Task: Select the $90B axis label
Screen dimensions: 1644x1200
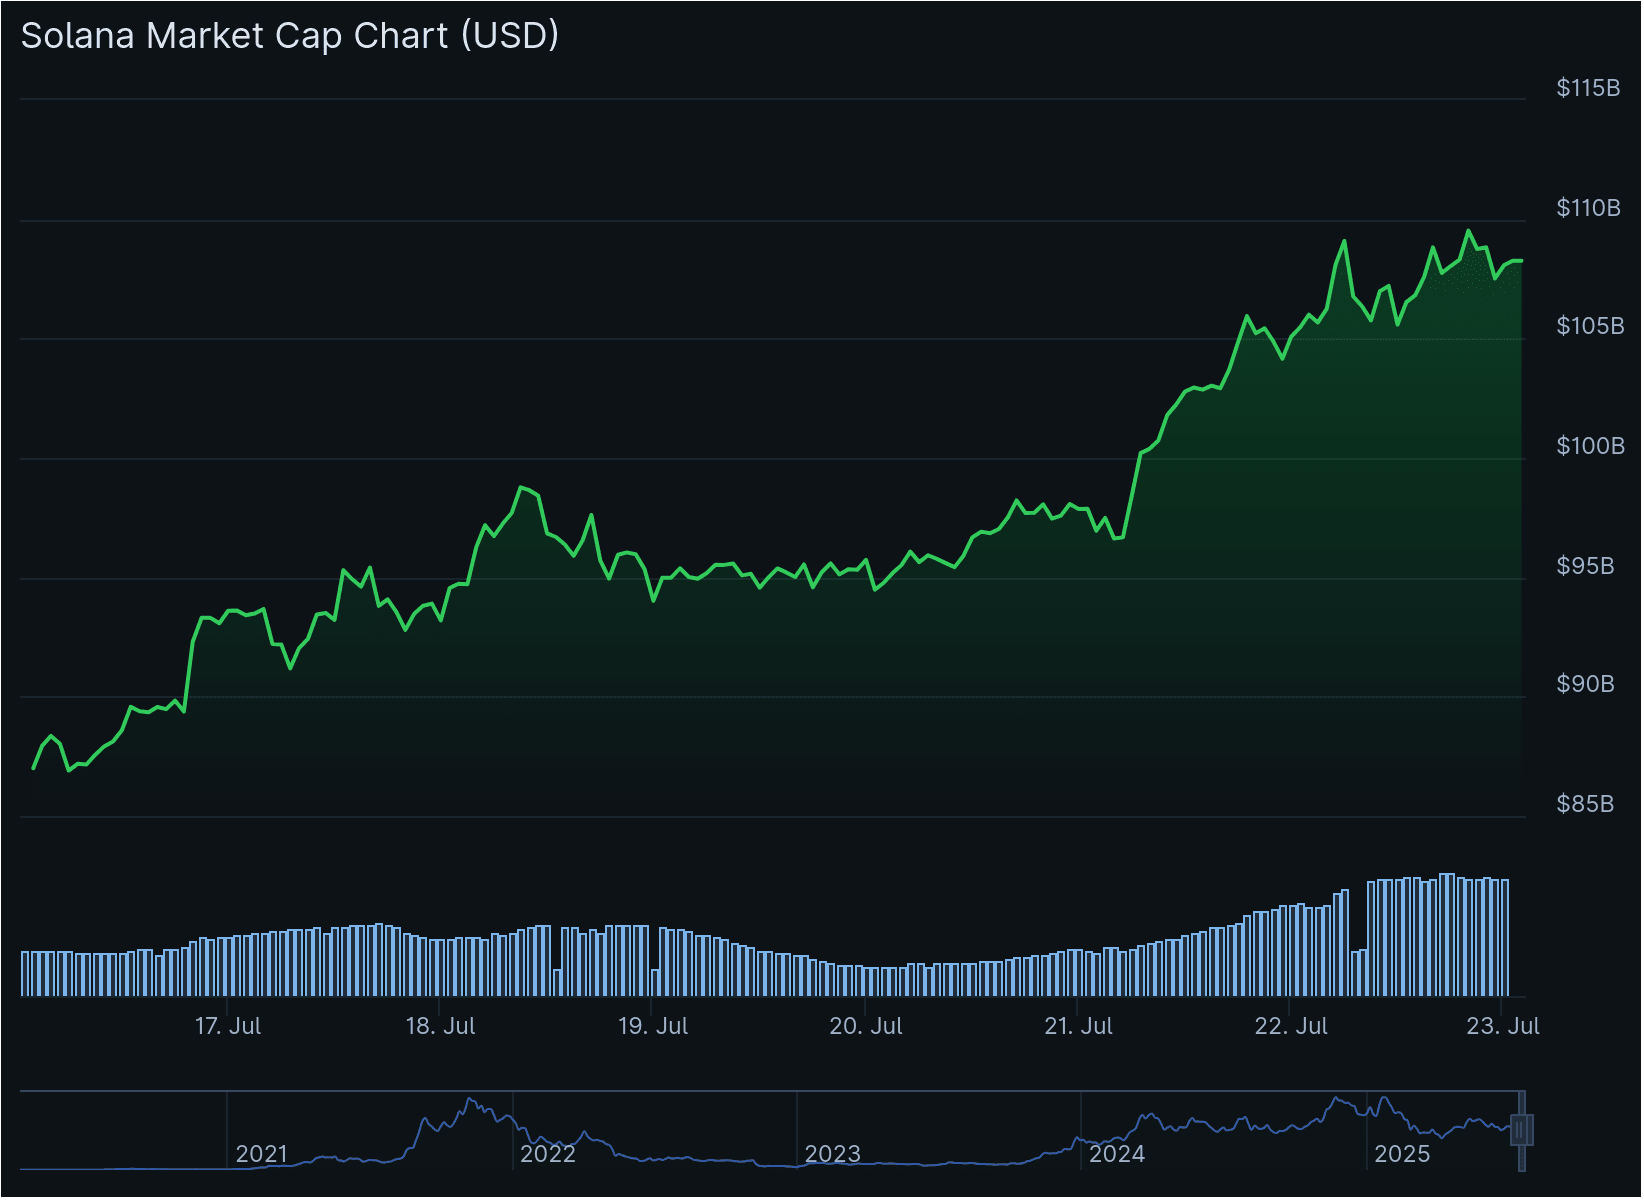Action: (1585, 684)
